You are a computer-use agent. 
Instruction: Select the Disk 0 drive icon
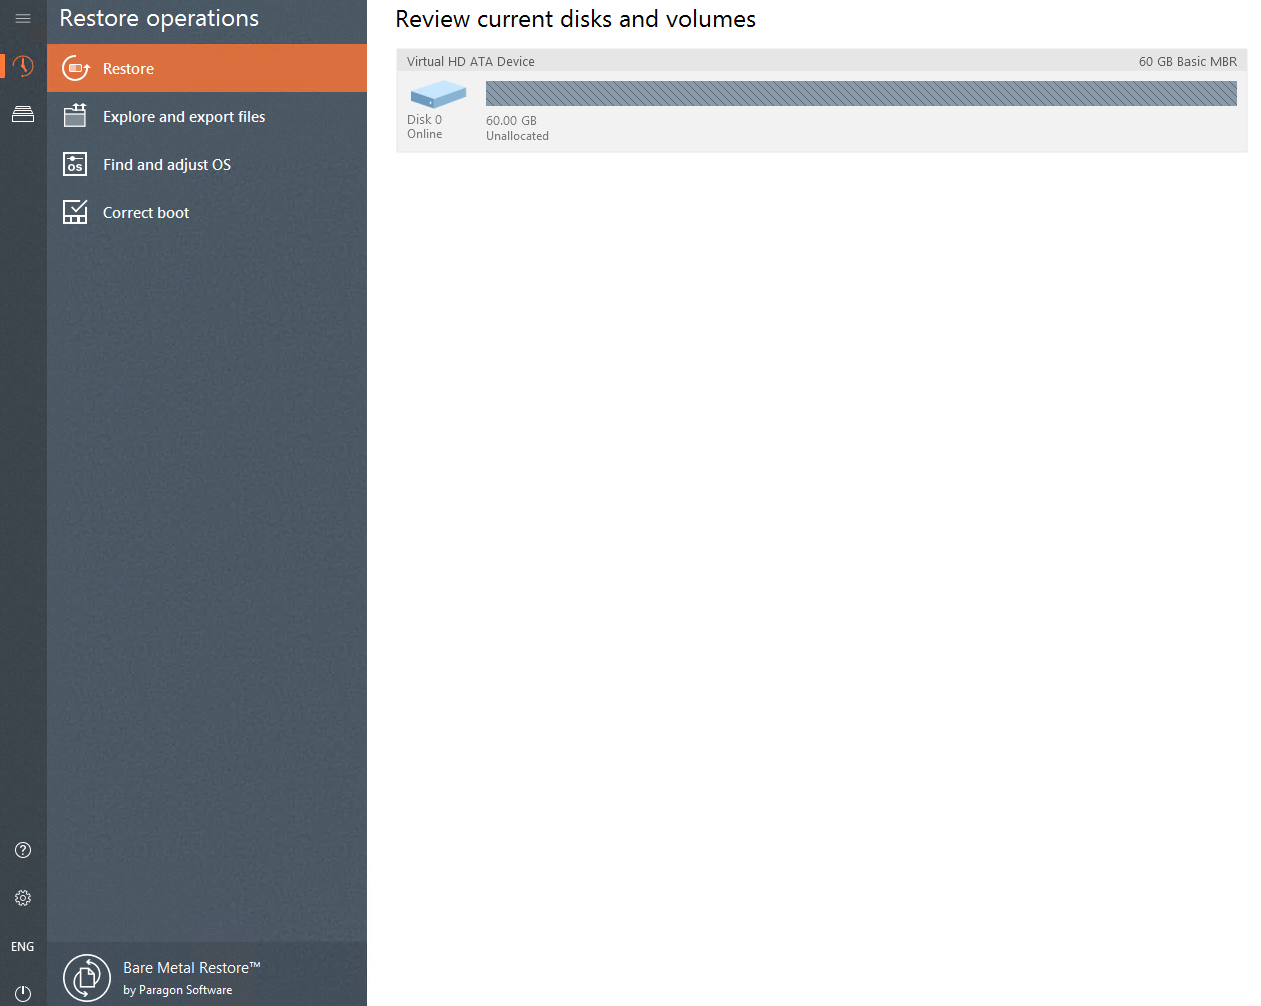tap(438, 94)
